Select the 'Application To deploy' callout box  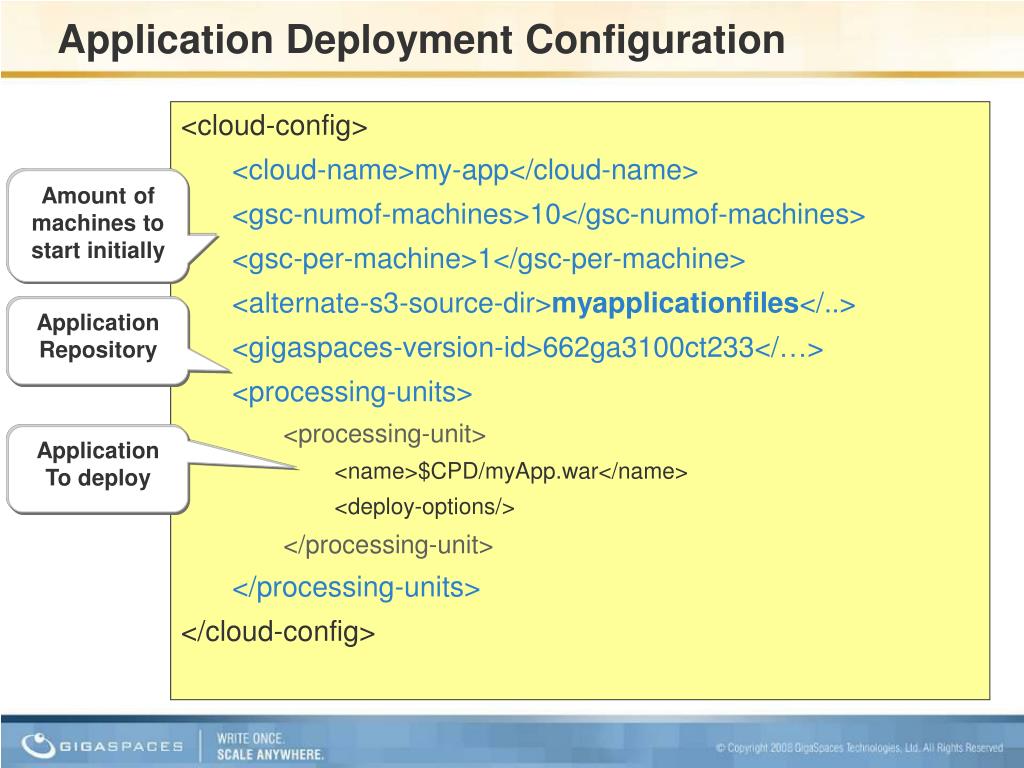(x=98, y=465)
